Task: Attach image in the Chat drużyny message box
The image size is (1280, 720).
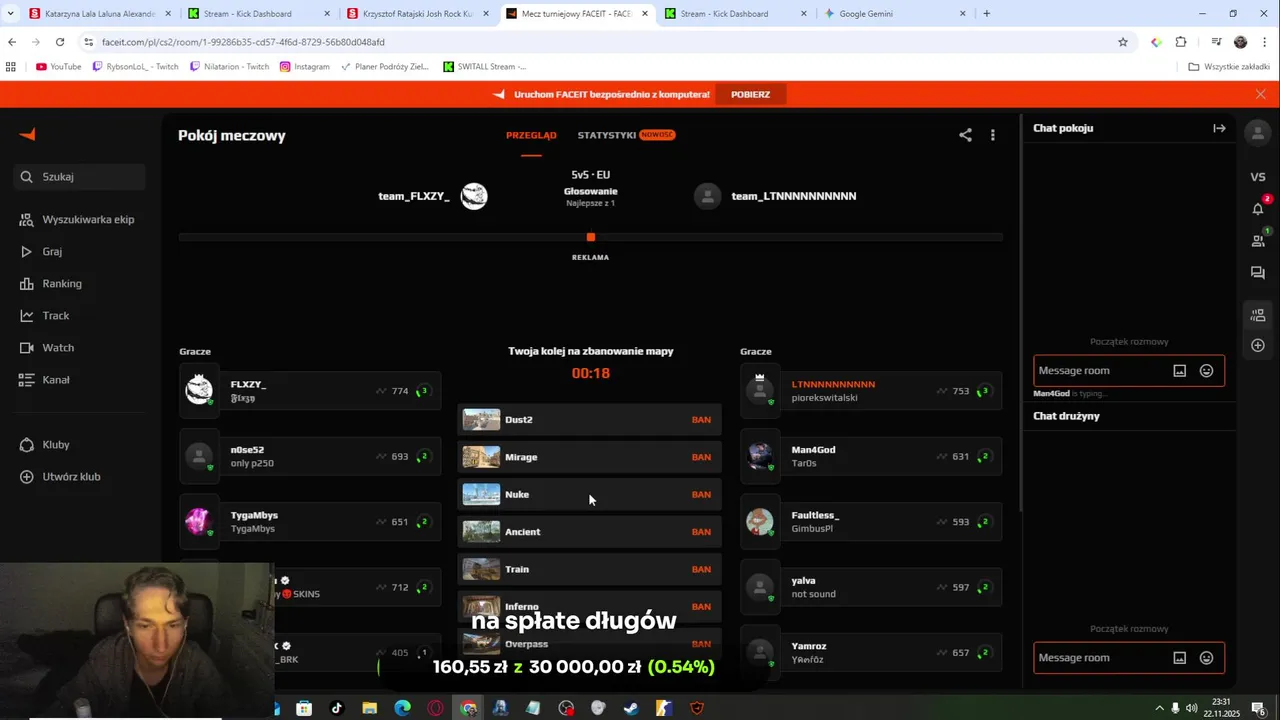Action: point(1180,658)
